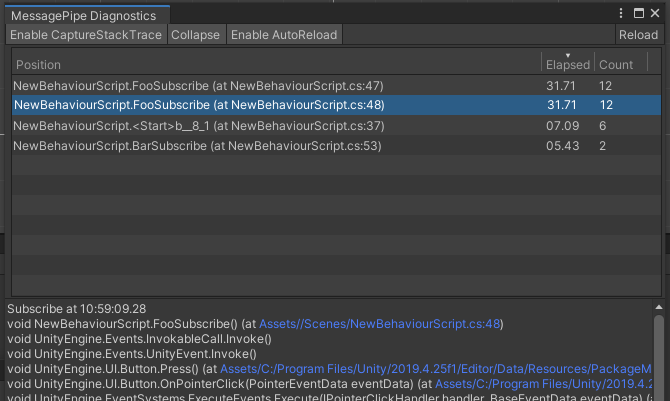Toggle Enable CaptureStackTrace
Image resolution: width=670 pixels, height=401 pixels.
(85, 35)
